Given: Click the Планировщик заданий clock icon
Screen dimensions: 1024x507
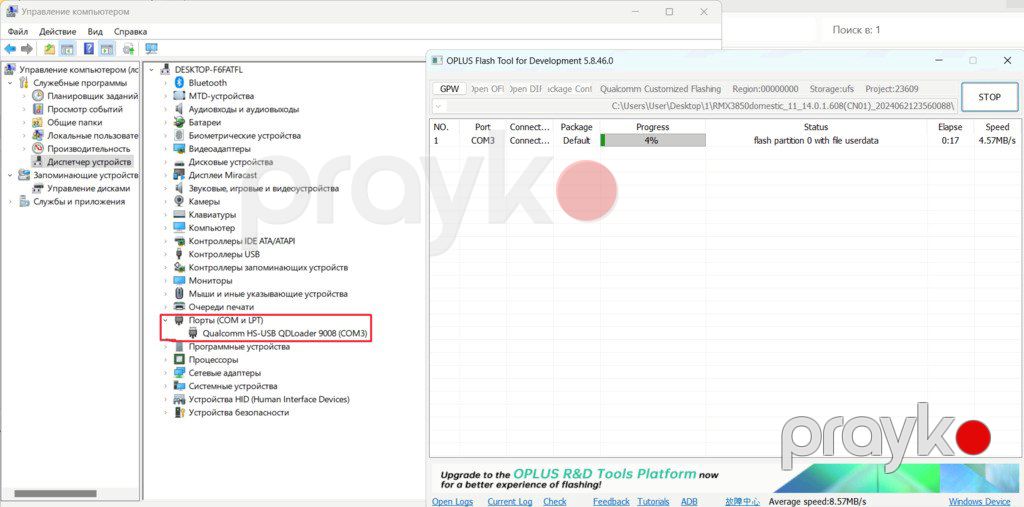Looking at the screenshot, I should (x=38, y=96).
